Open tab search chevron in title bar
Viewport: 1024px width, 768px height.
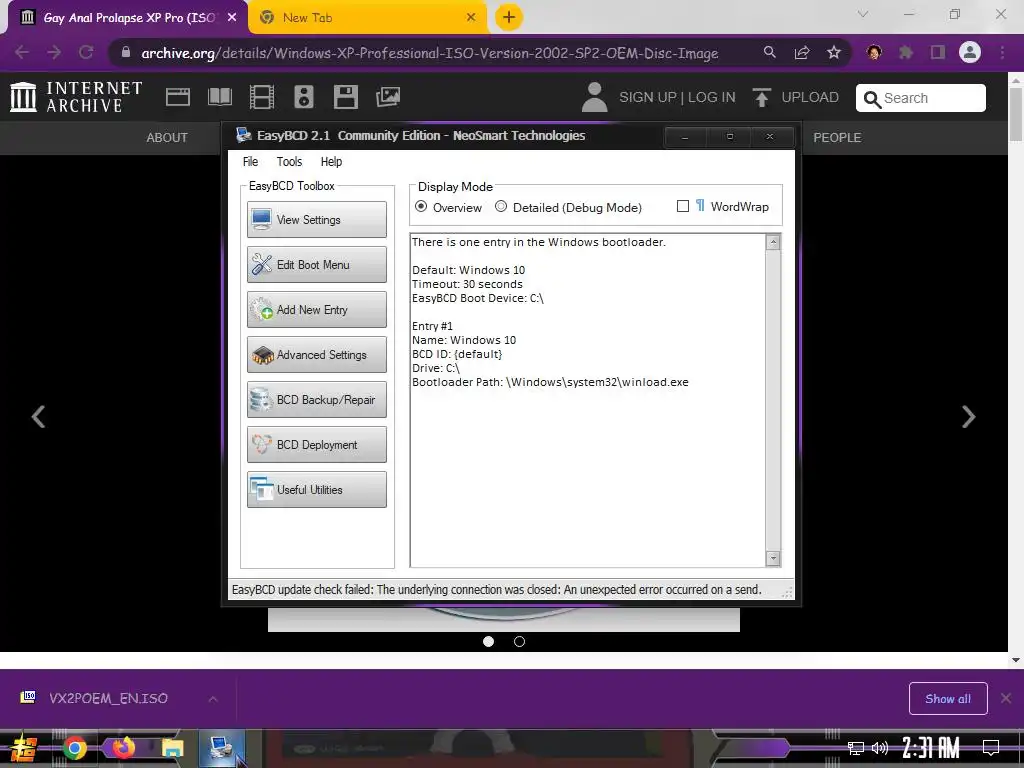863,14
